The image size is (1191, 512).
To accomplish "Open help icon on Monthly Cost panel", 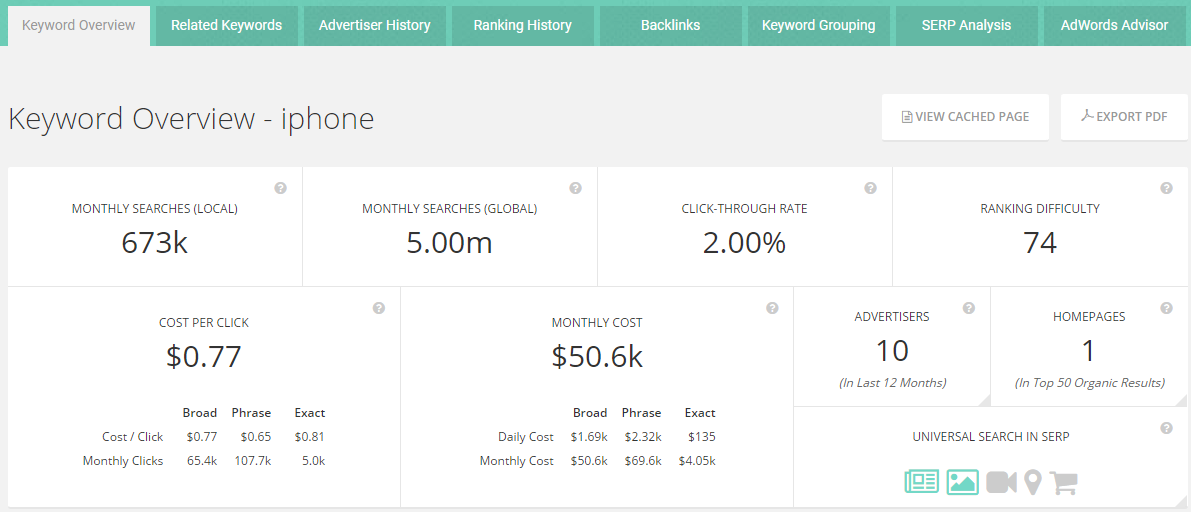I will (x=772, y=308).
